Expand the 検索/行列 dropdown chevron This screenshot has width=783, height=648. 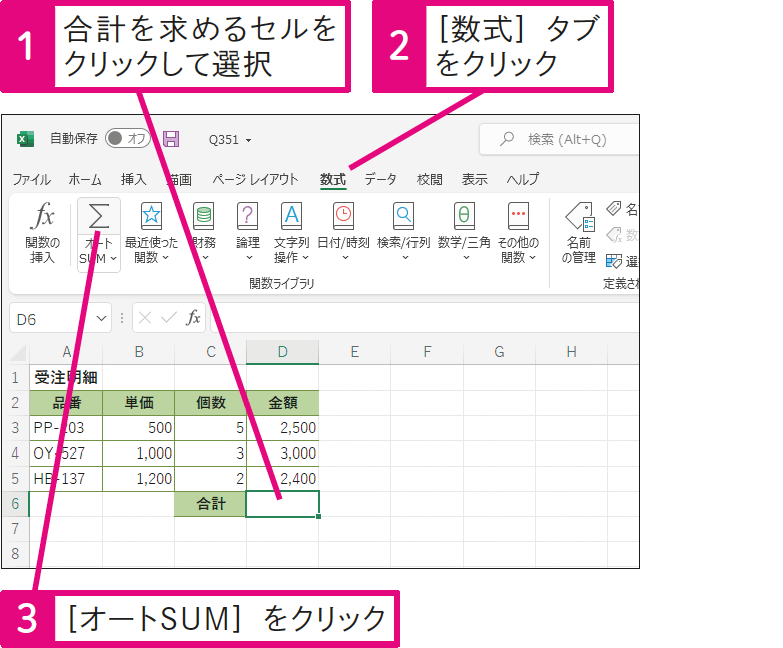click(405, 258)
